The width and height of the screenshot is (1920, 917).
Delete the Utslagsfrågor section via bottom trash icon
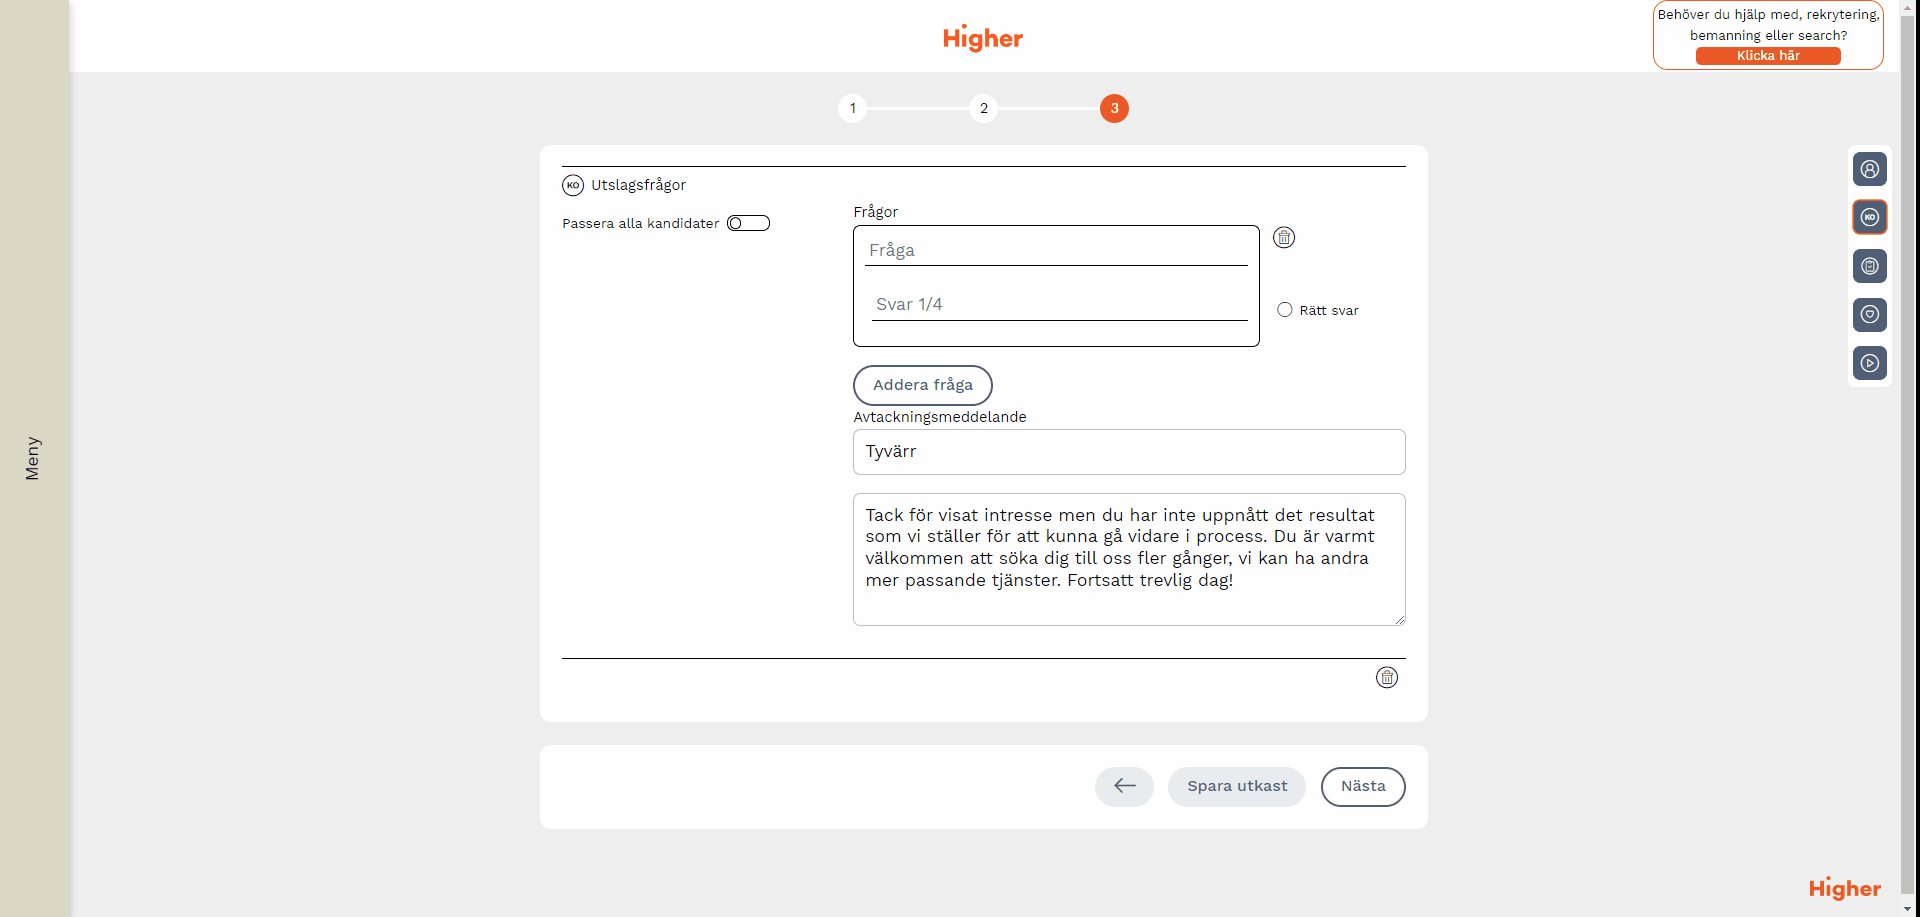(x=1386, y=678)
